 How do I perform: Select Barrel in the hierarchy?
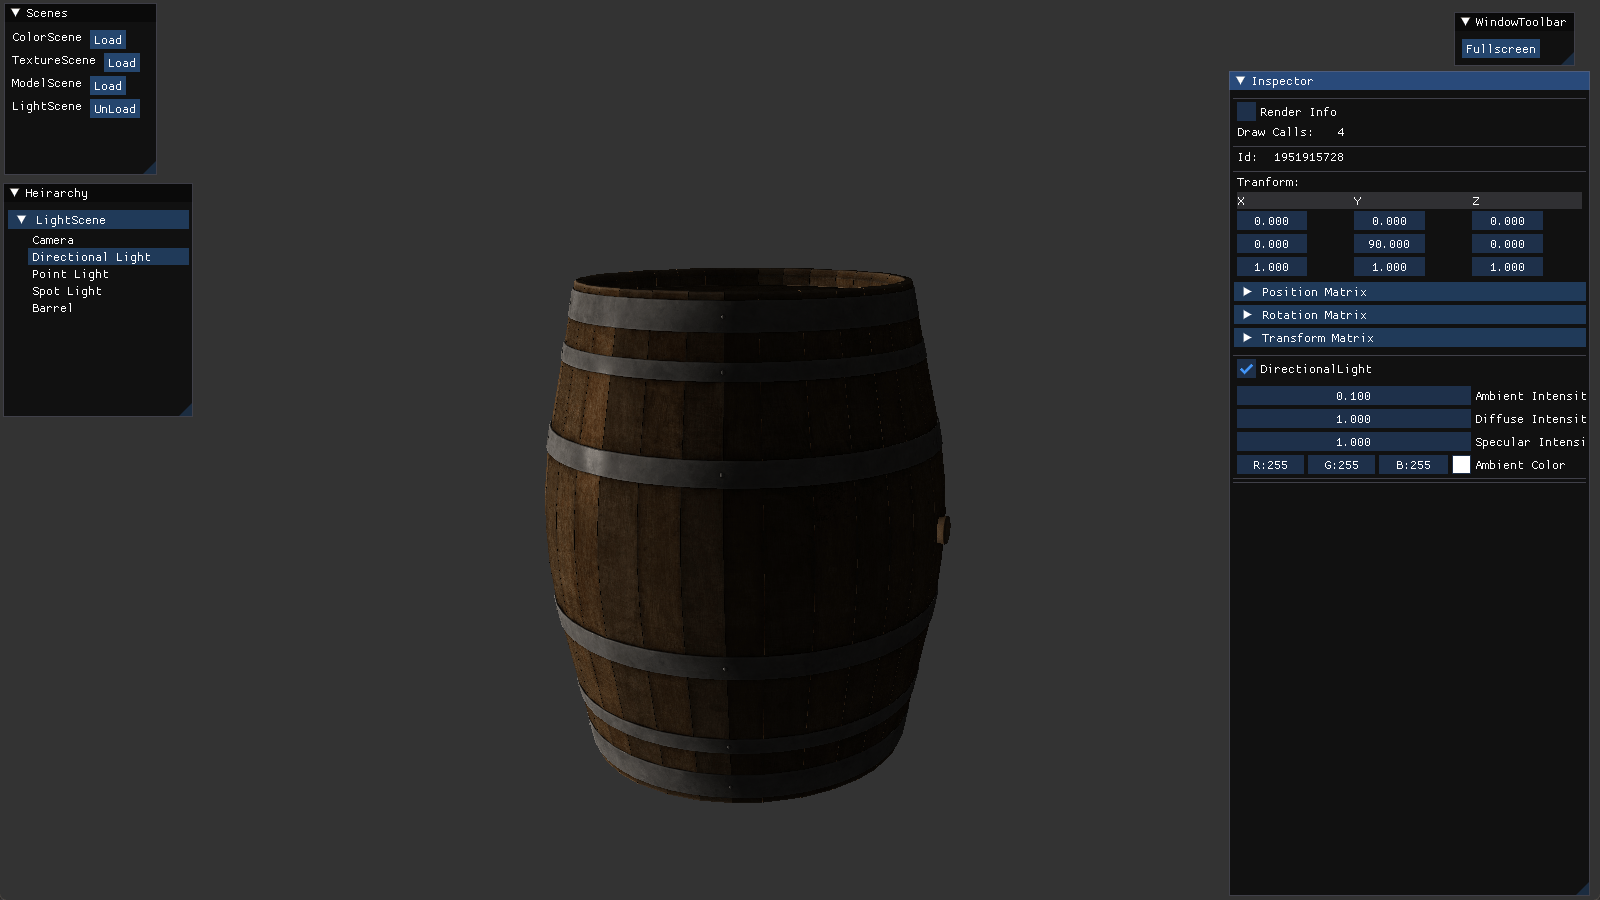pyautogui.click(x=52, y=308)
